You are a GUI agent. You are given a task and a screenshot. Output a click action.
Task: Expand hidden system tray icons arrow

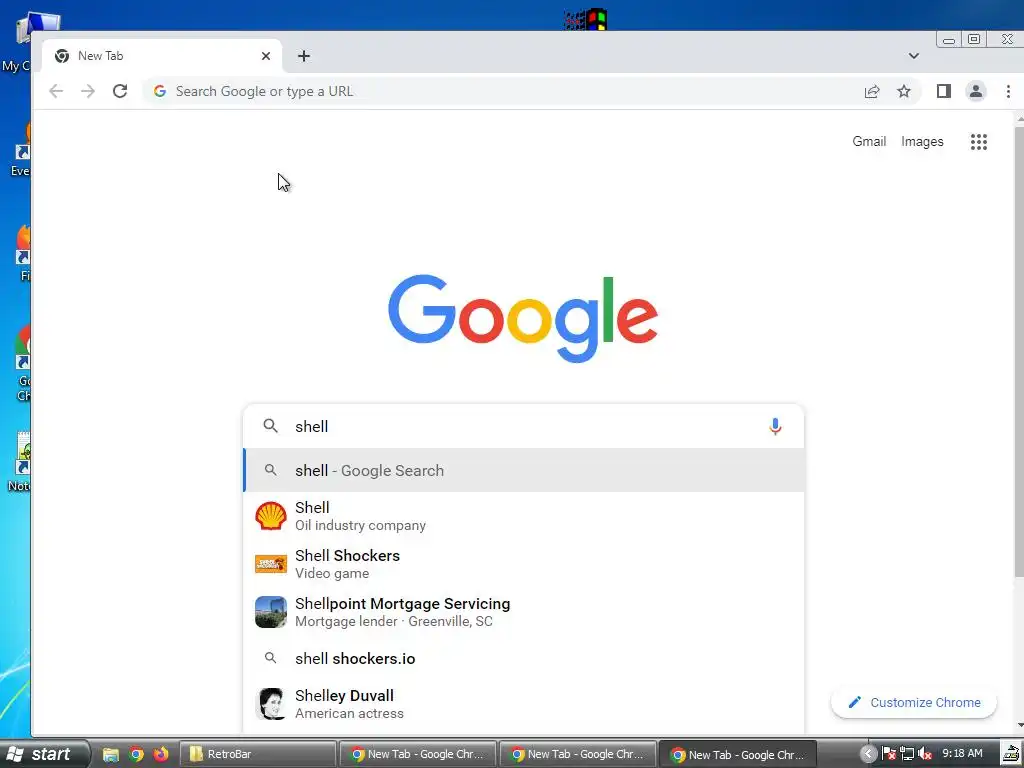(x=868, y=754)
